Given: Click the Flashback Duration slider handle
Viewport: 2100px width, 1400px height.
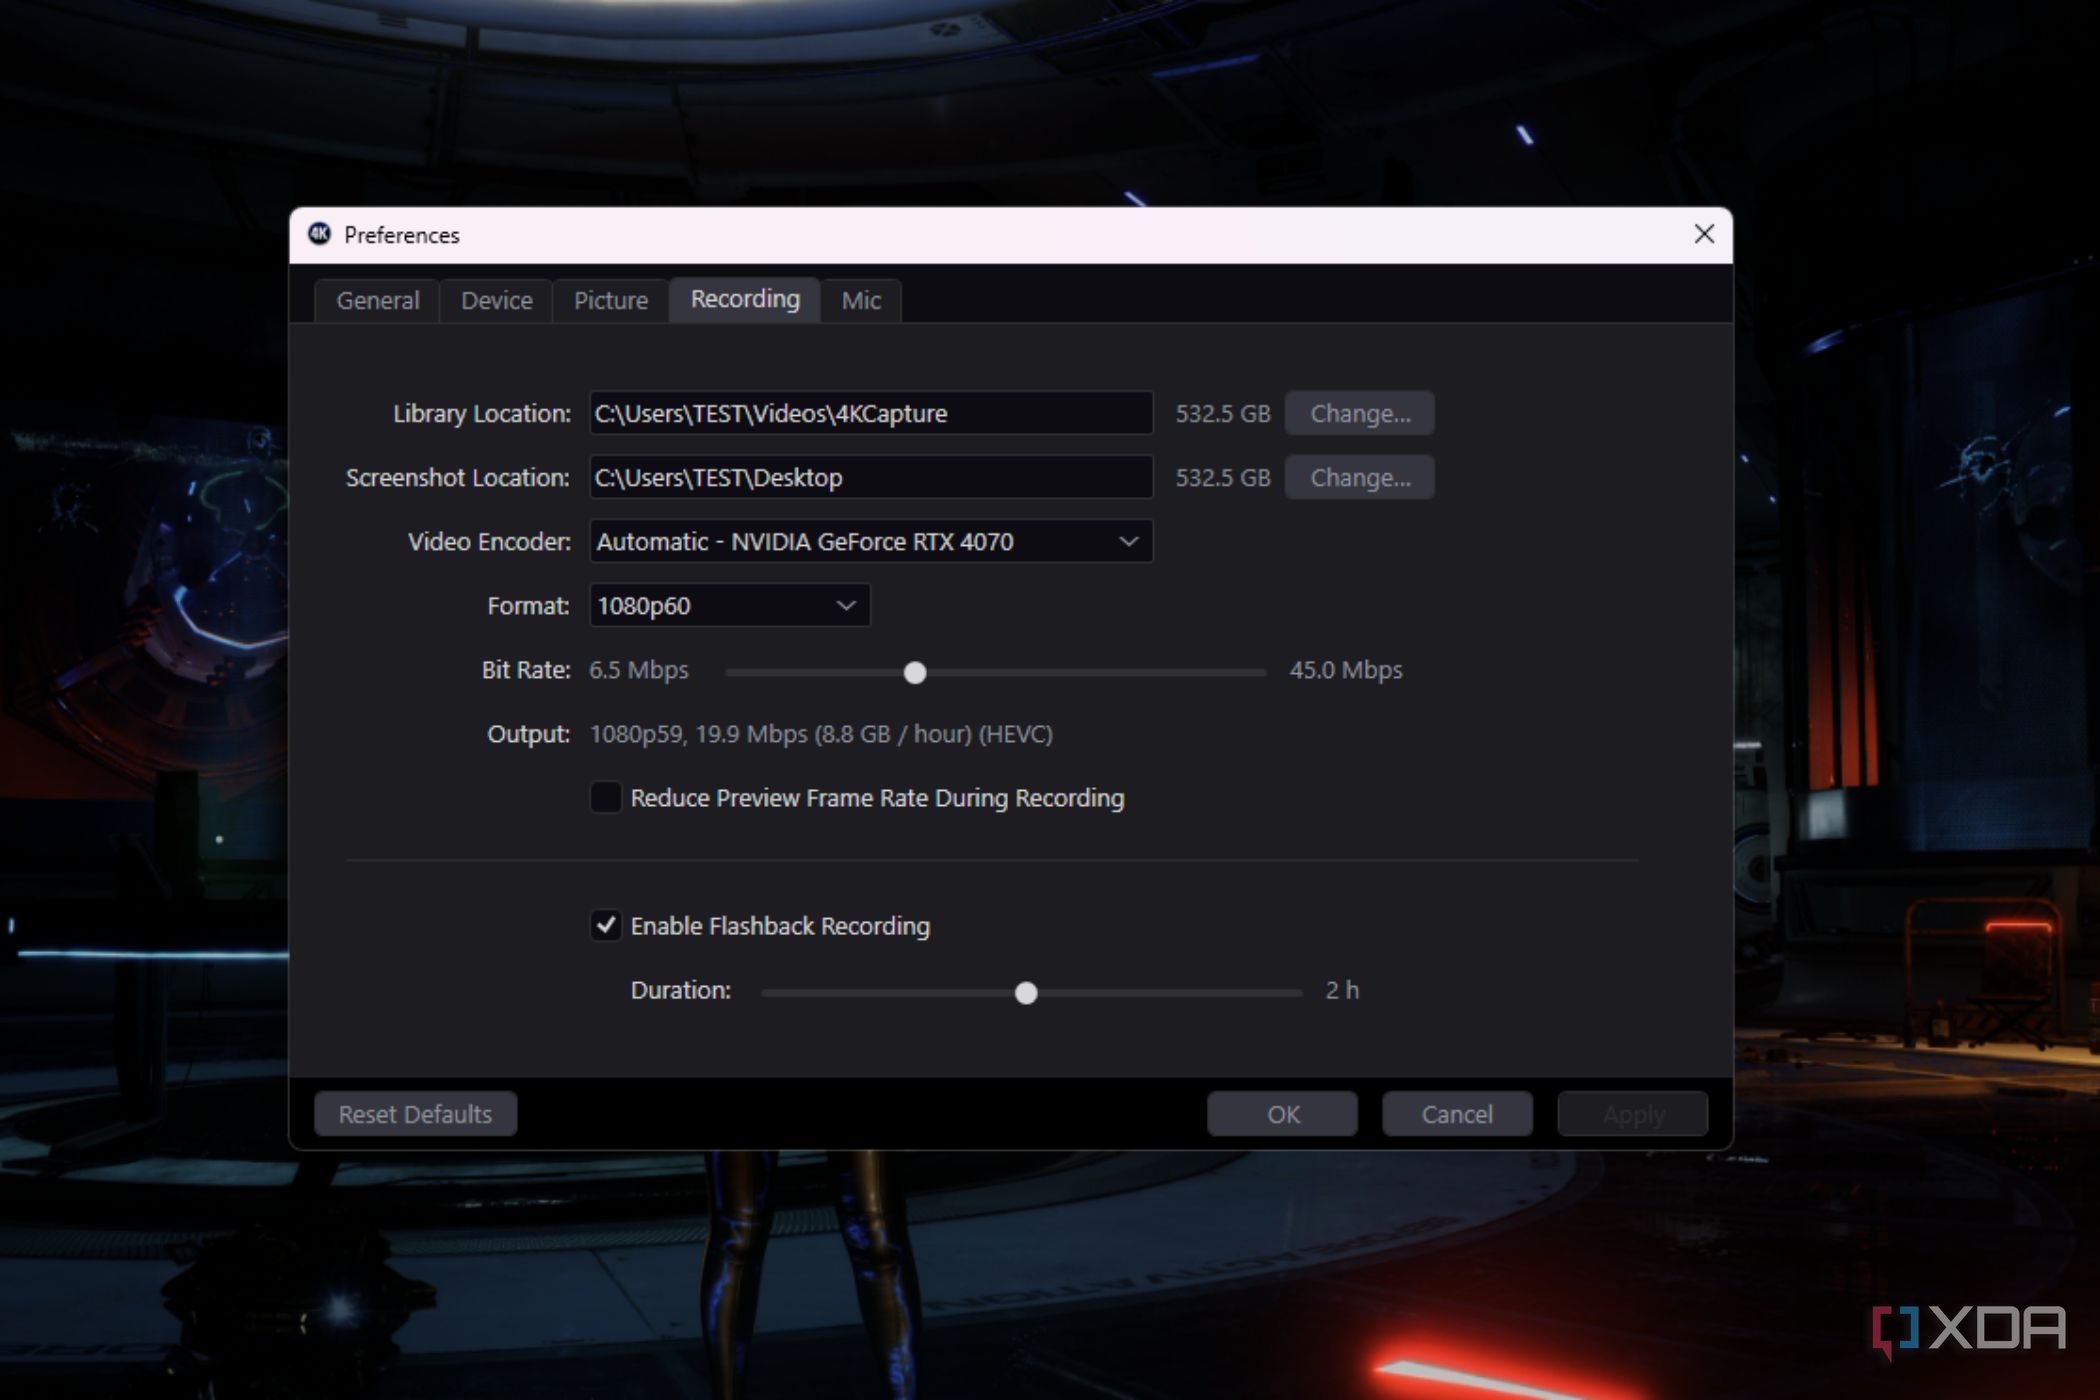Looking at the screenshot, I should click(1025, 993).
